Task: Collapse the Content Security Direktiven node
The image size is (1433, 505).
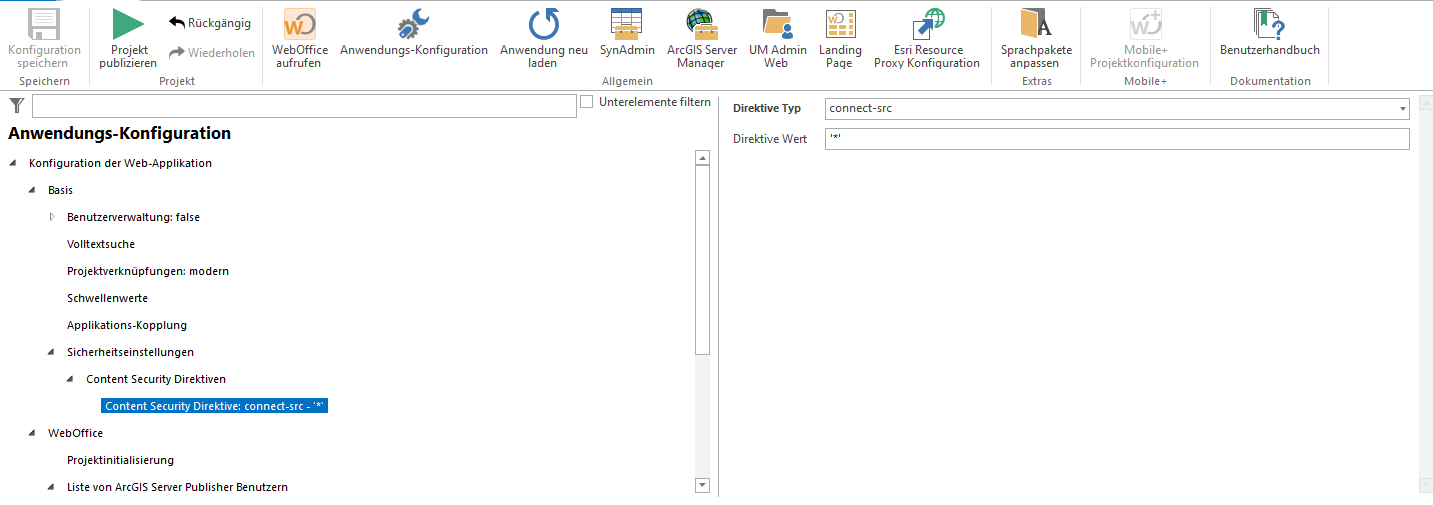Action: [71, 379]
